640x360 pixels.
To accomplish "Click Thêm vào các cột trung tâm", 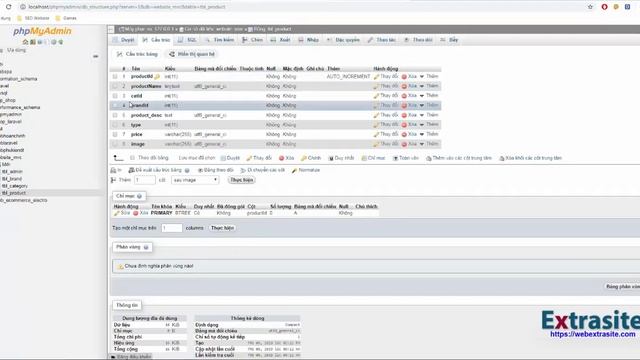I will (459, 158).
